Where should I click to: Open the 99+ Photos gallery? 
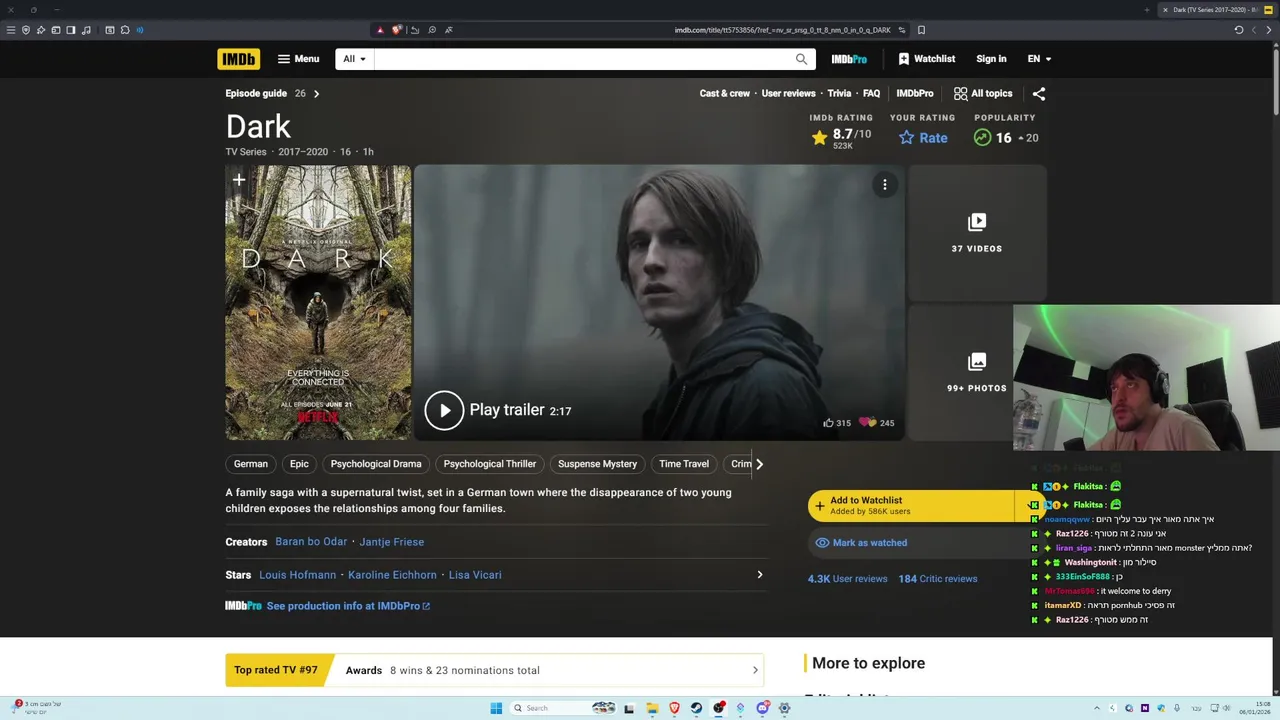point(977,372)
